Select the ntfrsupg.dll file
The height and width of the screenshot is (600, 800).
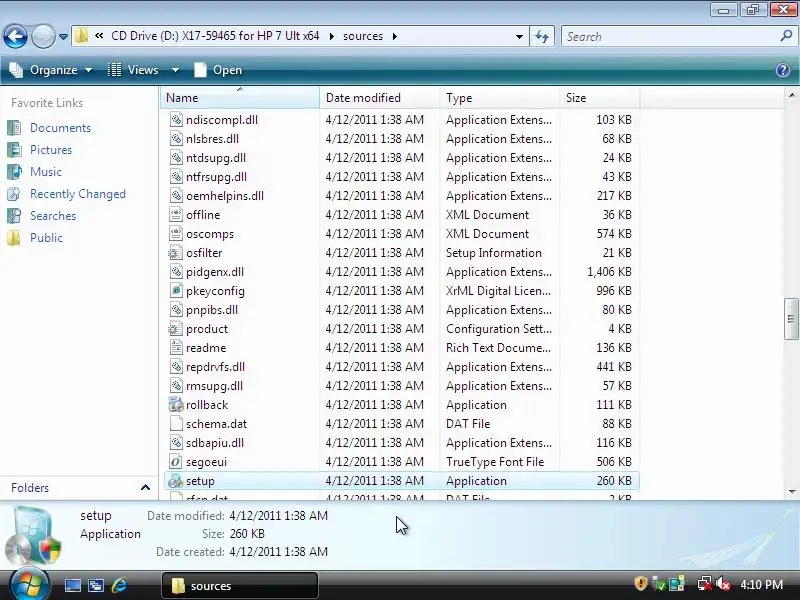(x=216, y=177)
